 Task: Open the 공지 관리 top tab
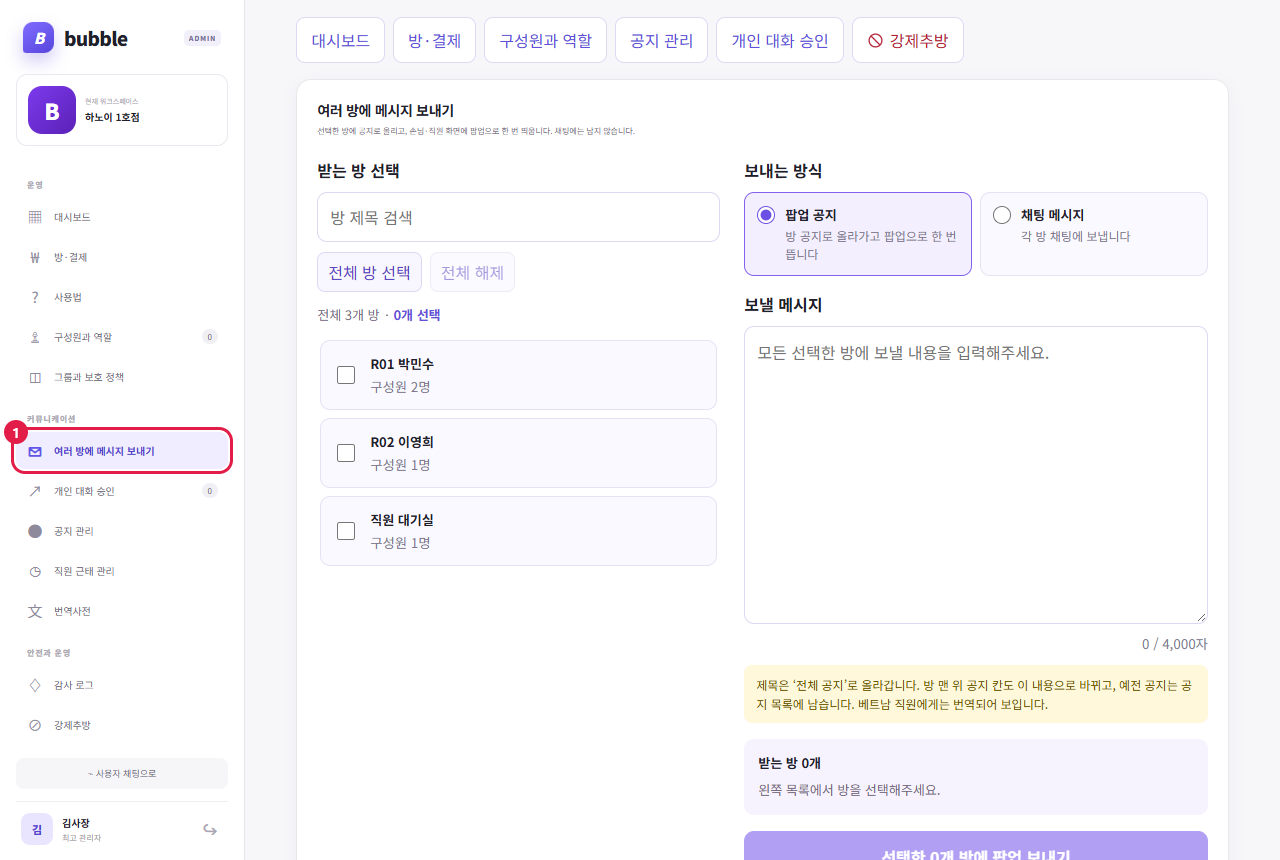click(x=661, y=40)
